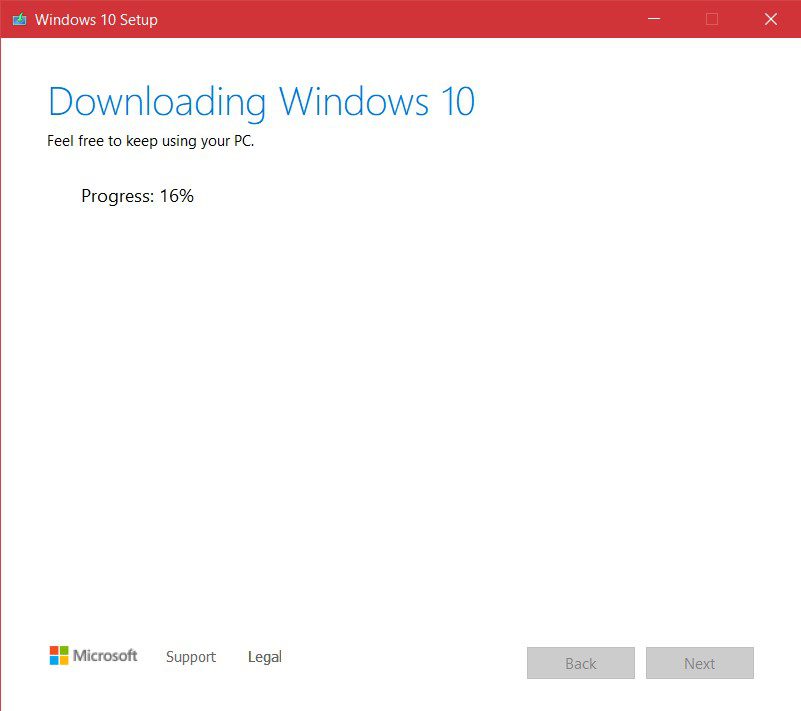Click 'Feel free to keep using your PC.'
This screenshot has height=711, width=801.
151,141
